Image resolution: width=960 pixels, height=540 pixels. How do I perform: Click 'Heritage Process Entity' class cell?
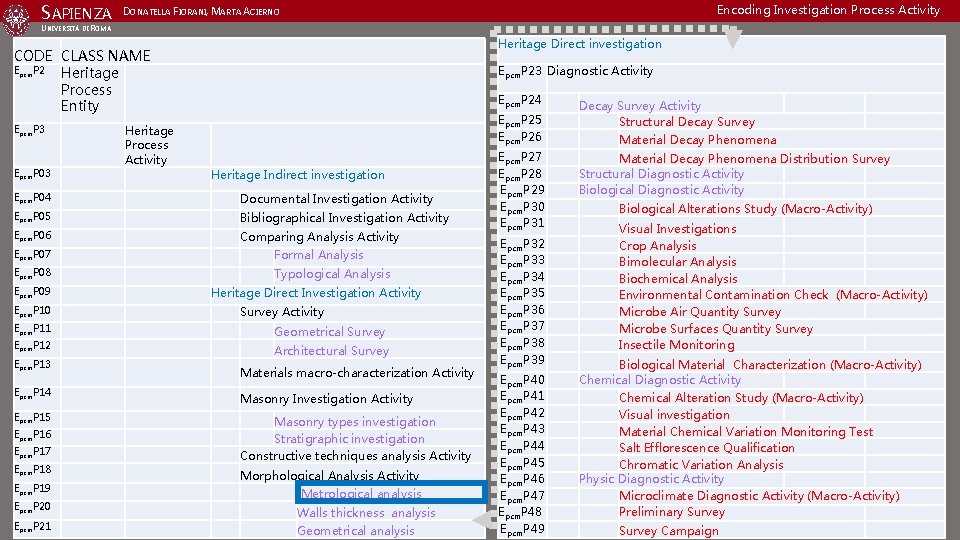89,89
